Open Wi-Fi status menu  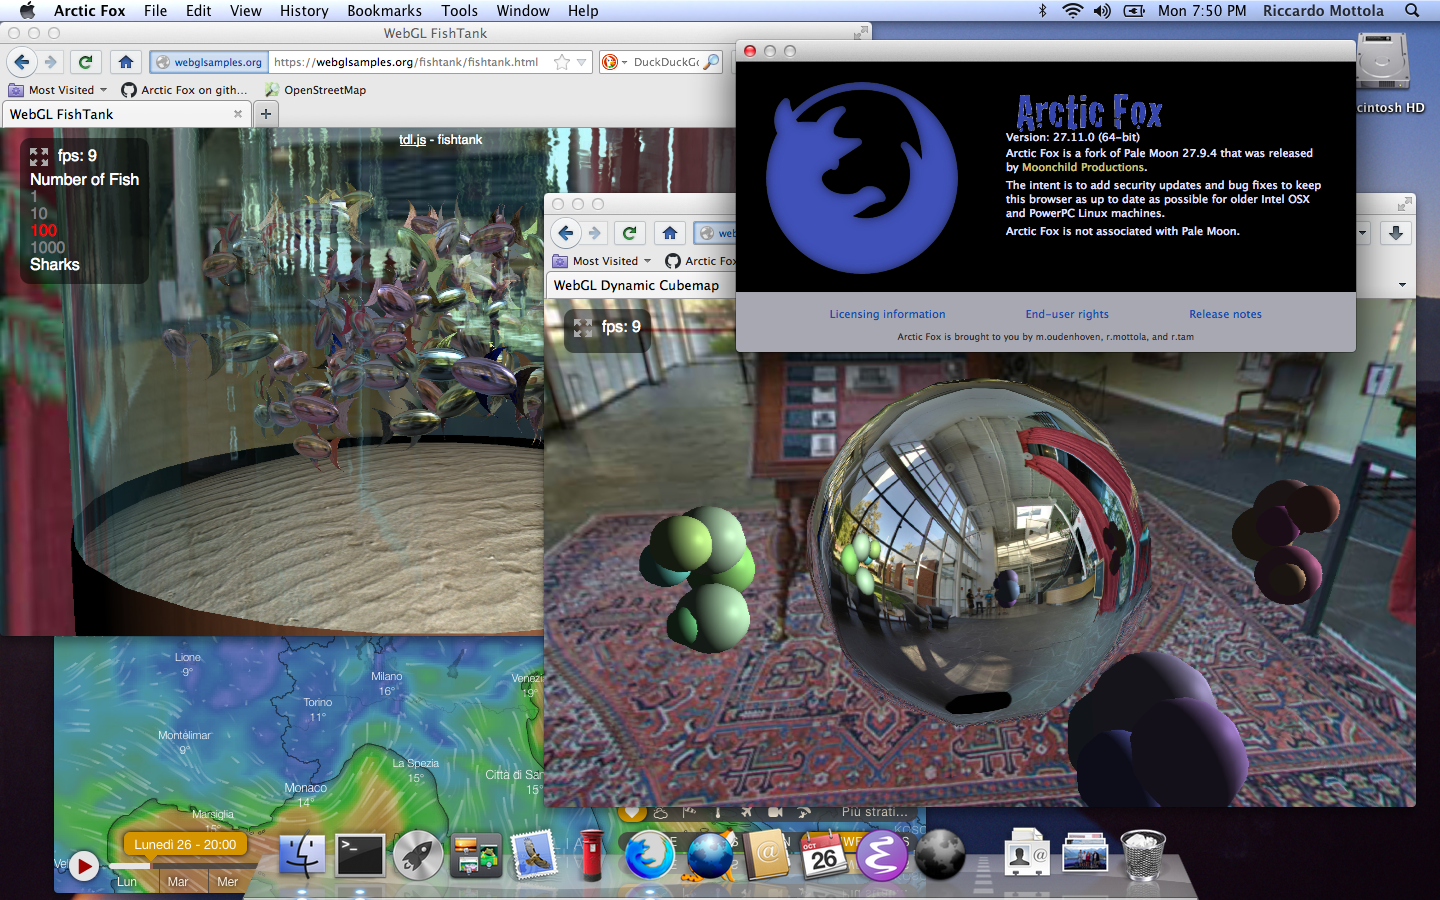[x=1072, y=11]
